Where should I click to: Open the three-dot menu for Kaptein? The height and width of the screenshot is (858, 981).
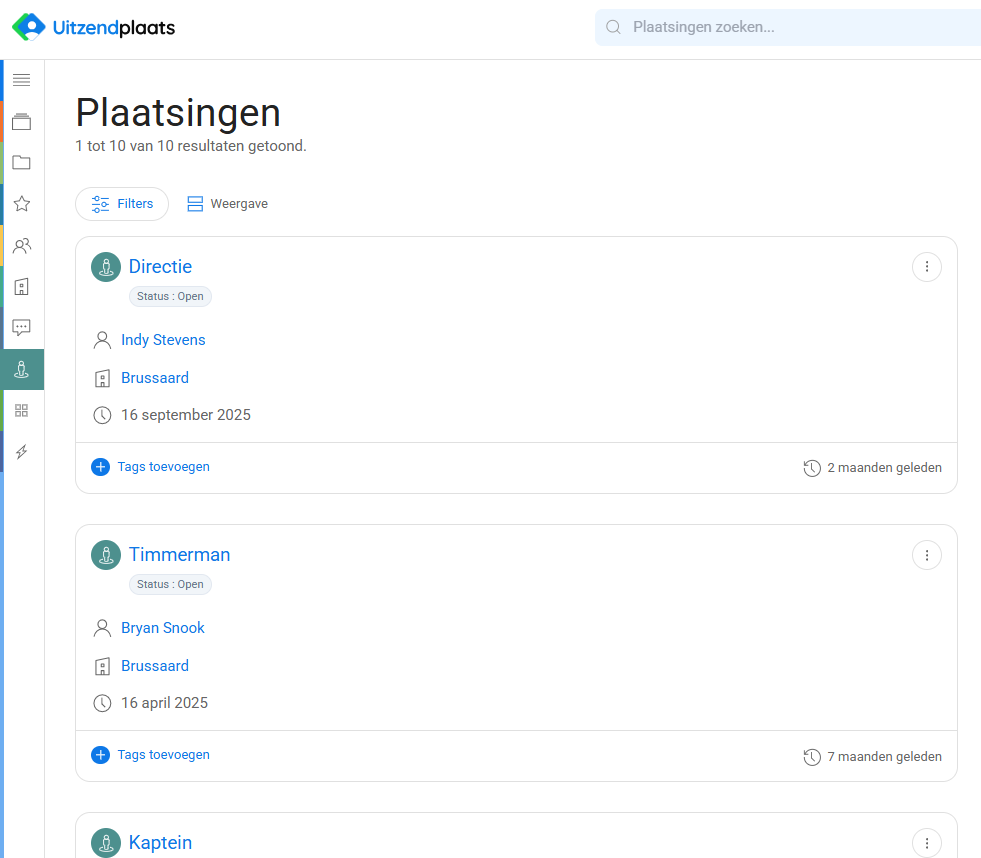click(x=926, y=843)
